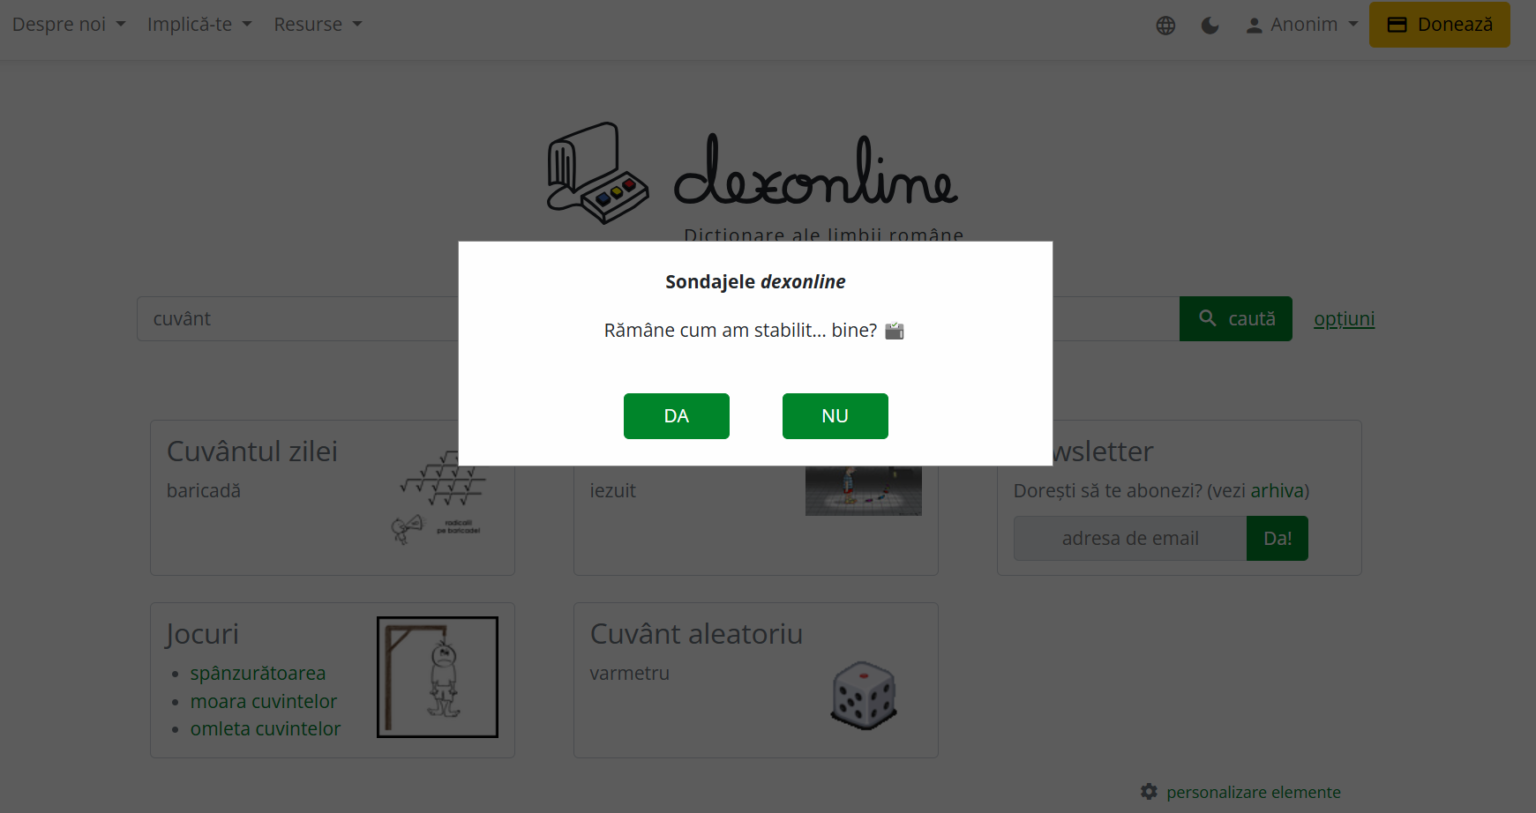1536x813 pixels.
Task: Click the gear personalizare elemente icon
Action: 1149,792
